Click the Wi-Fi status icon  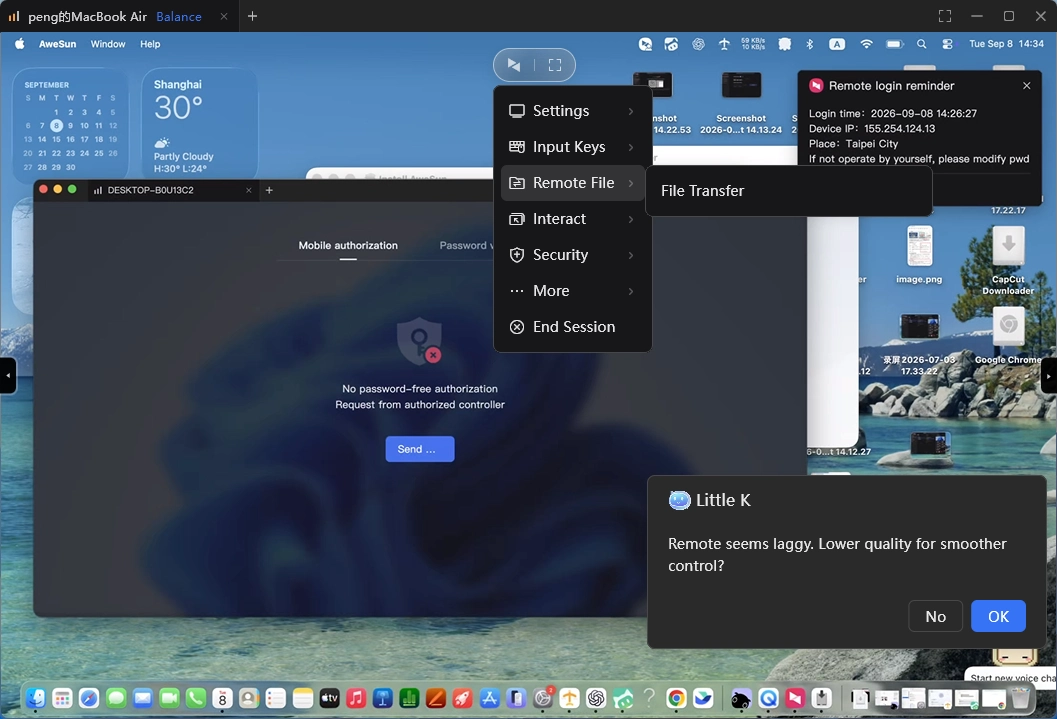click(866, 44)
